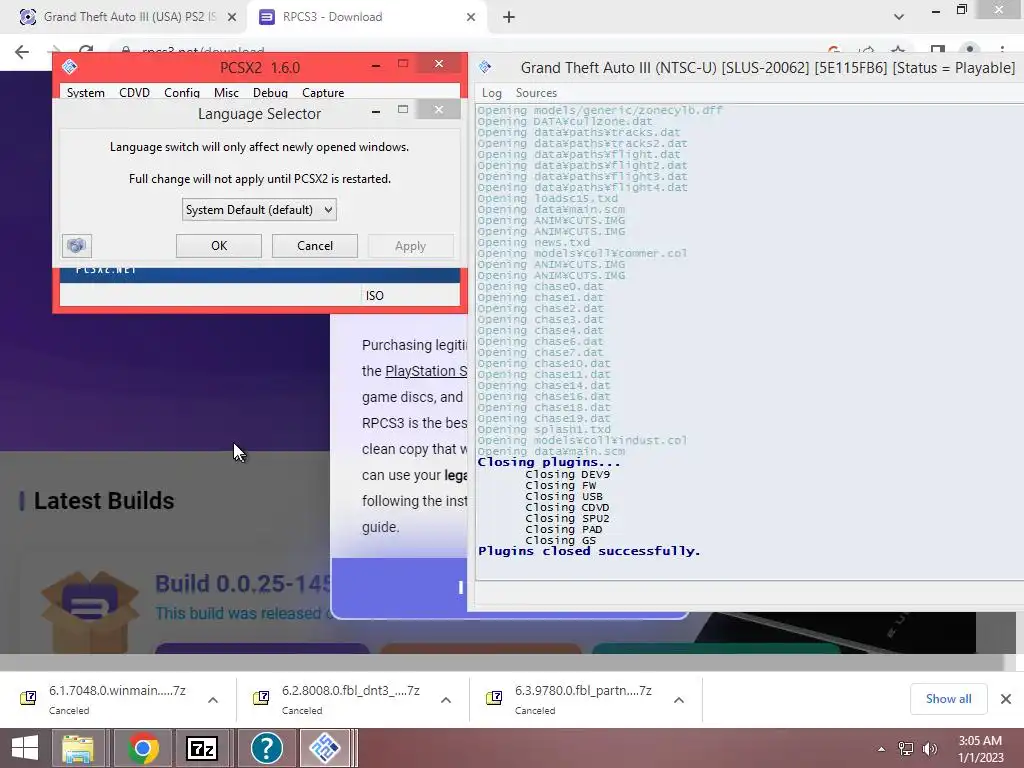
Task: Minimize the Language Selector dialog
Action: pos(376,111)
